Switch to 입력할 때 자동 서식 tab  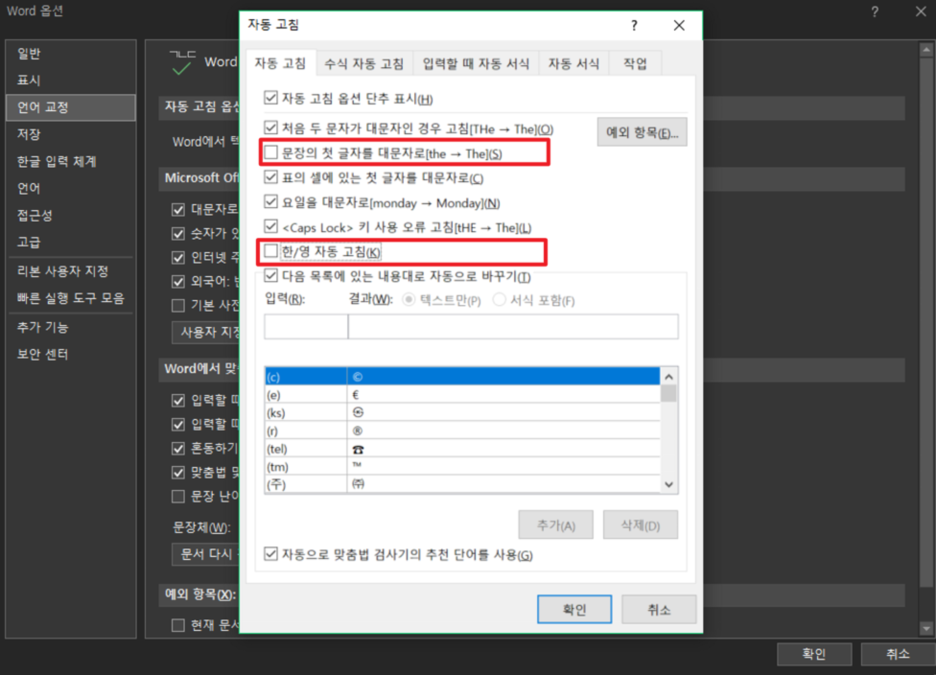[476, 64]
